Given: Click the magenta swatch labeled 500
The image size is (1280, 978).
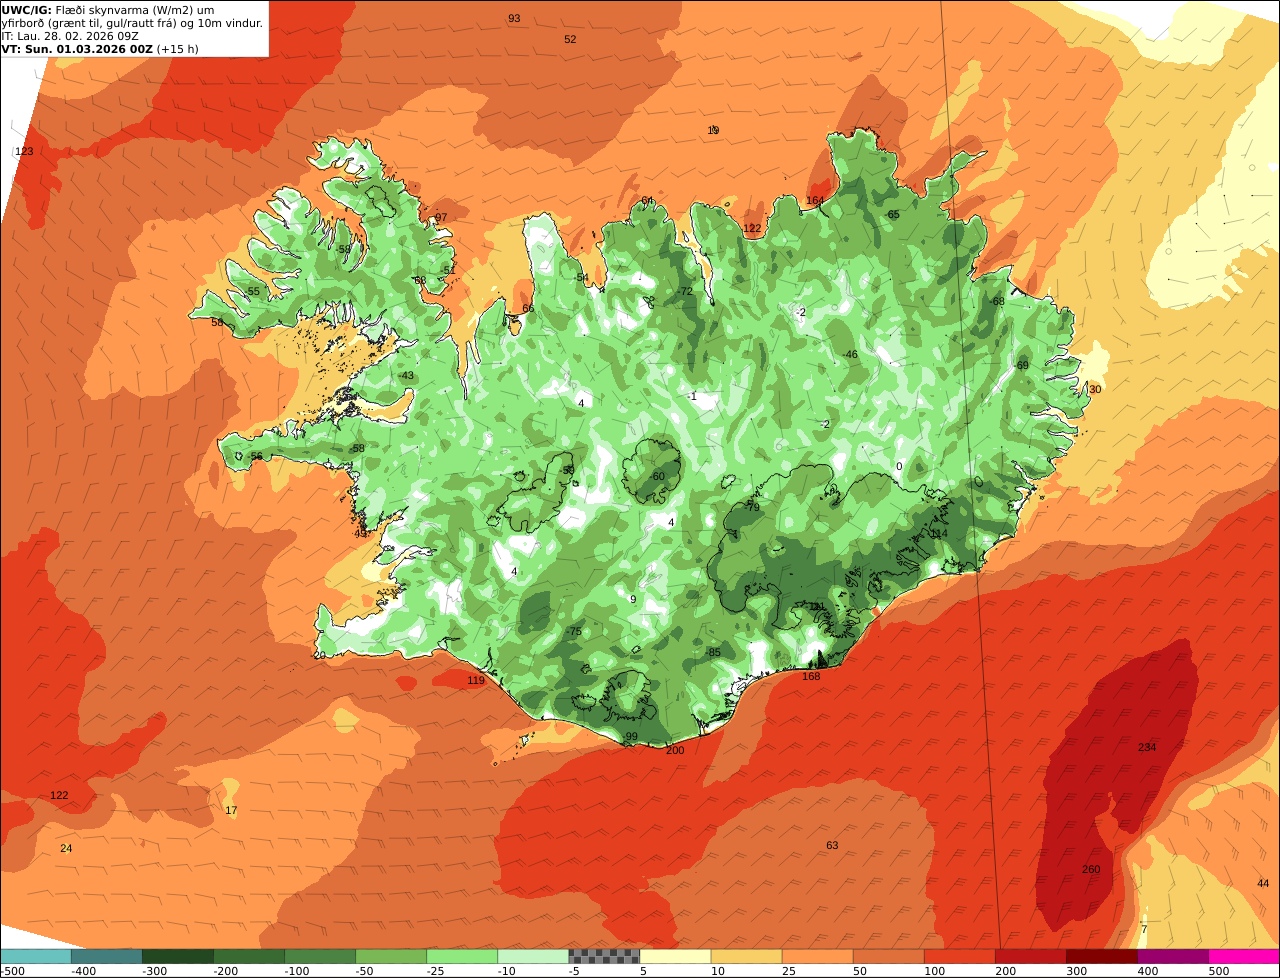Looking at the screenshot, I should coord(1244,956).
